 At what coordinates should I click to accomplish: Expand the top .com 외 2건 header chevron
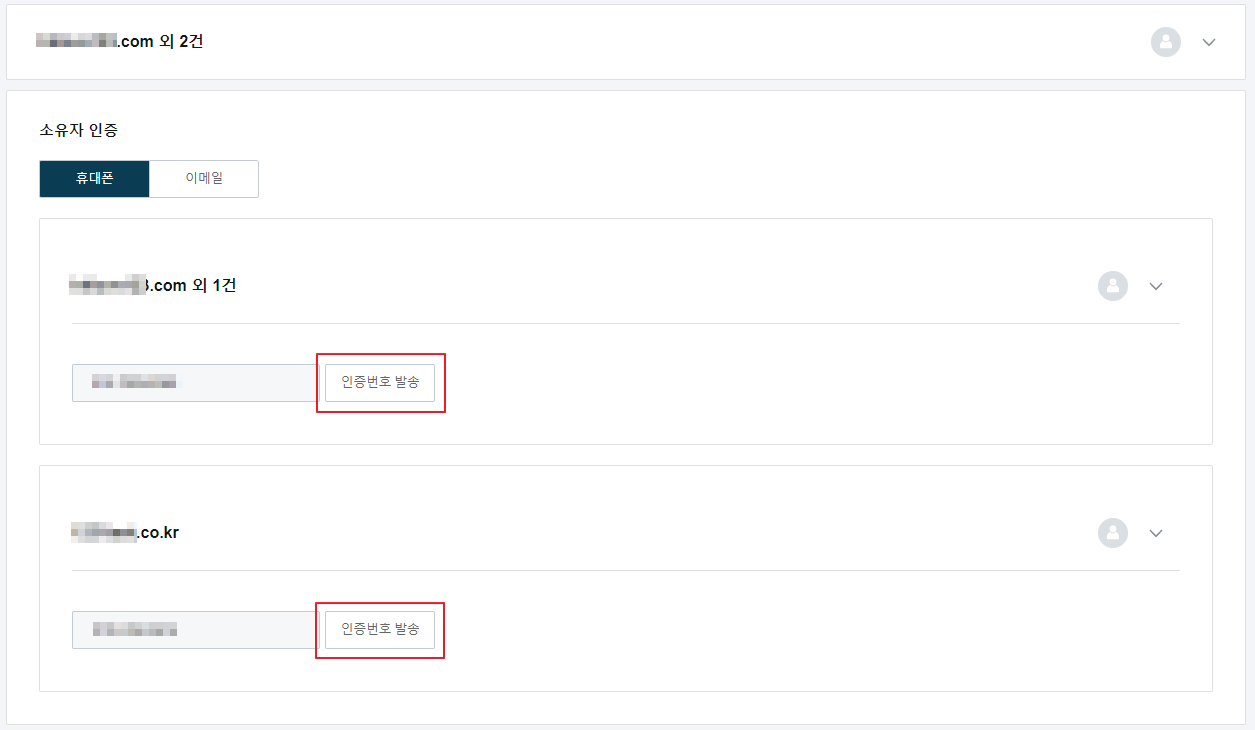(x=1209, y=42)
